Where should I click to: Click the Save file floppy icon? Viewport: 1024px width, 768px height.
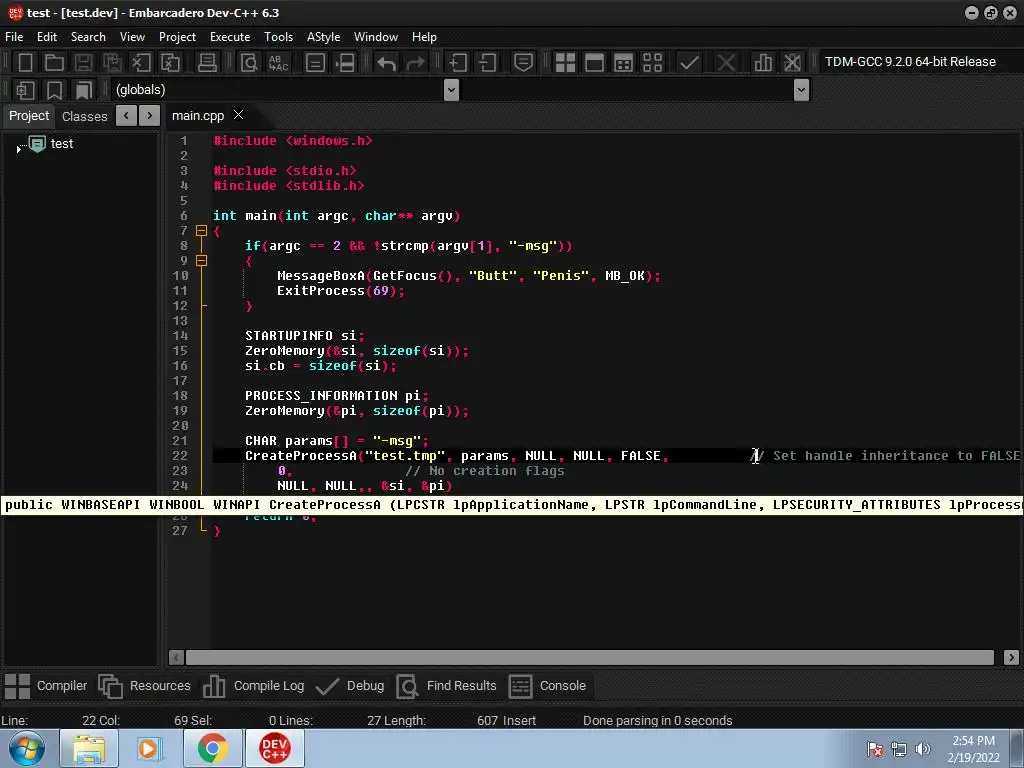[x=83, y=62]
